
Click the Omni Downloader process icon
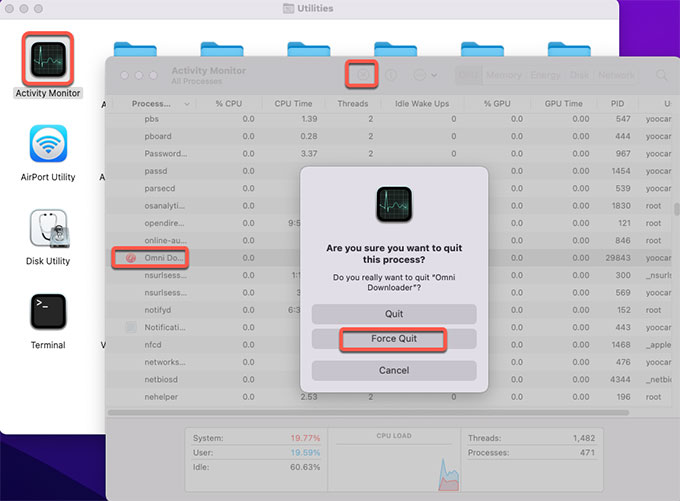tap(131, 258)
